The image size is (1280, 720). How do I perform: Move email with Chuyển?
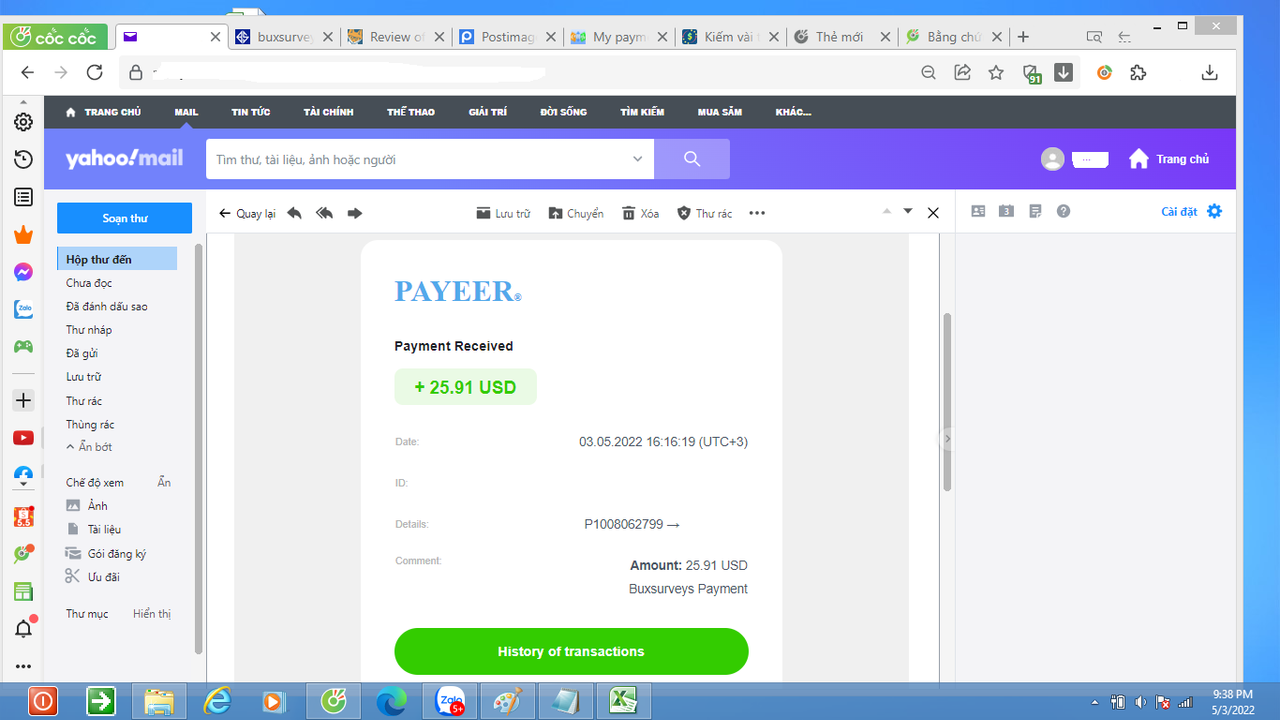[576, 213]
